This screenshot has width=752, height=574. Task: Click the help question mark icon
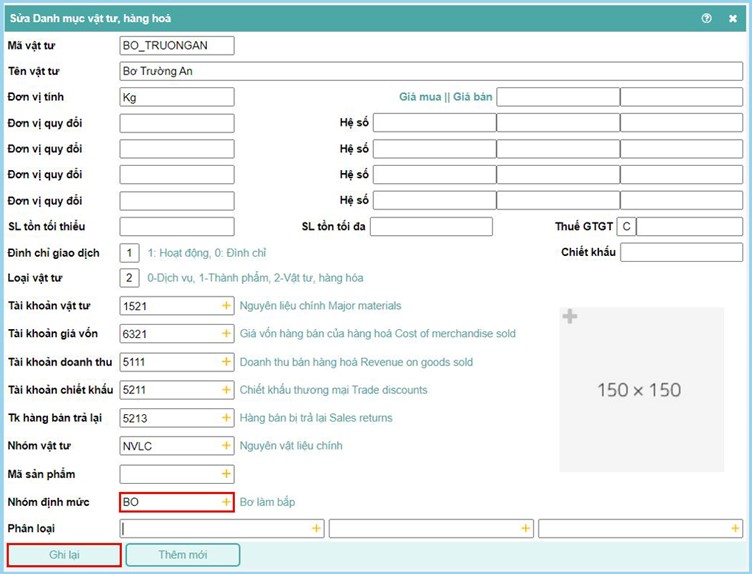coord(707,17)
